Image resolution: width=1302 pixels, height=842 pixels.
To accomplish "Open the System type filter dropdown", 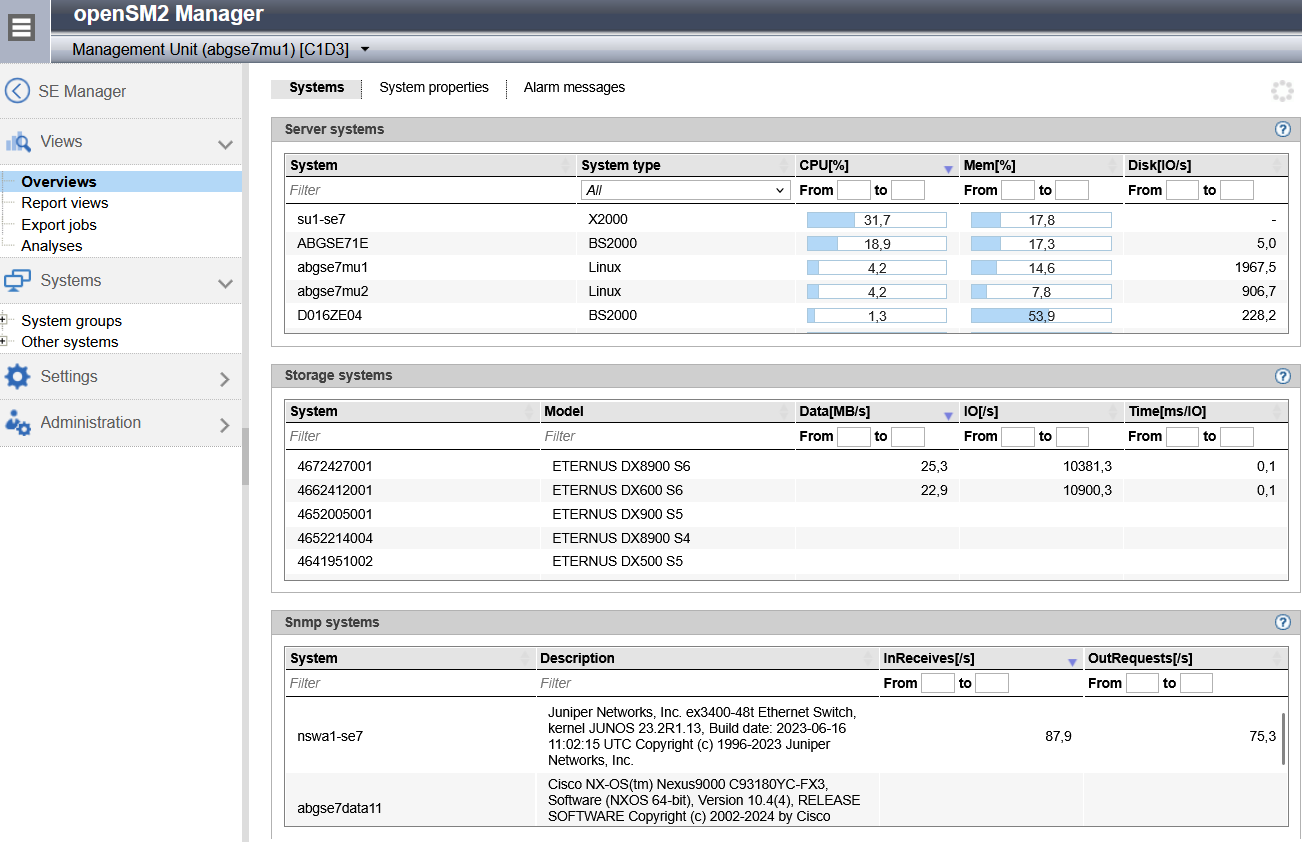I will (x=685, y=190).
